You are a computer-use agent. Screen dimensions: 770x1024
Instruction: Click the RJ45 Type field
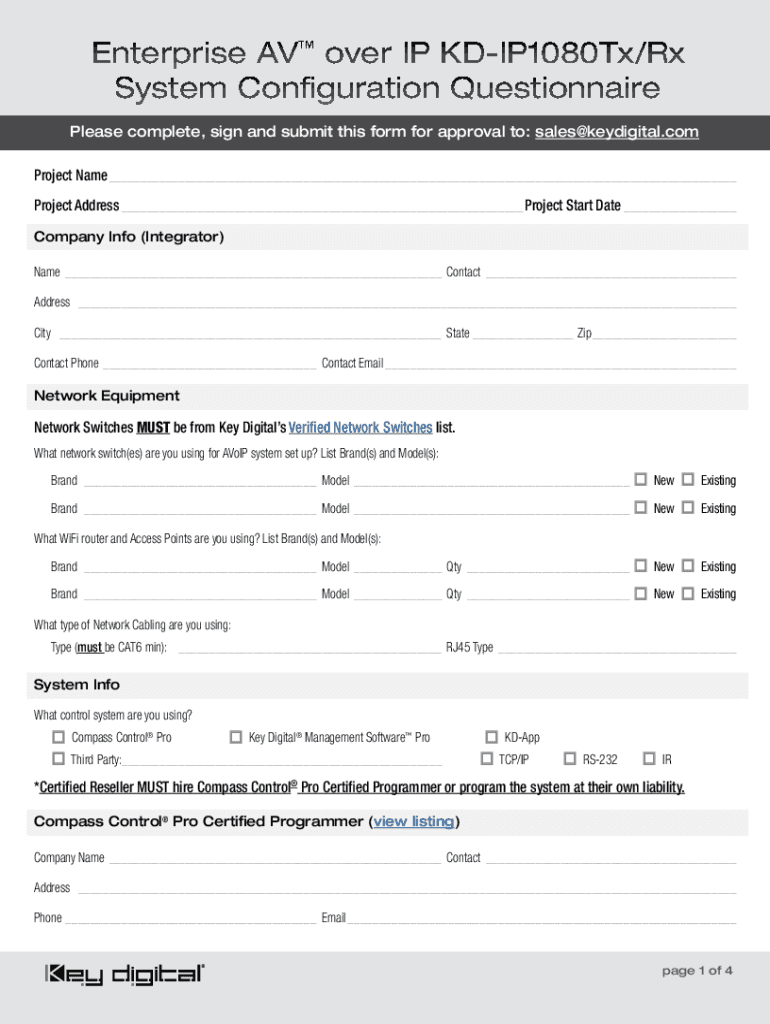coord(616,647)
